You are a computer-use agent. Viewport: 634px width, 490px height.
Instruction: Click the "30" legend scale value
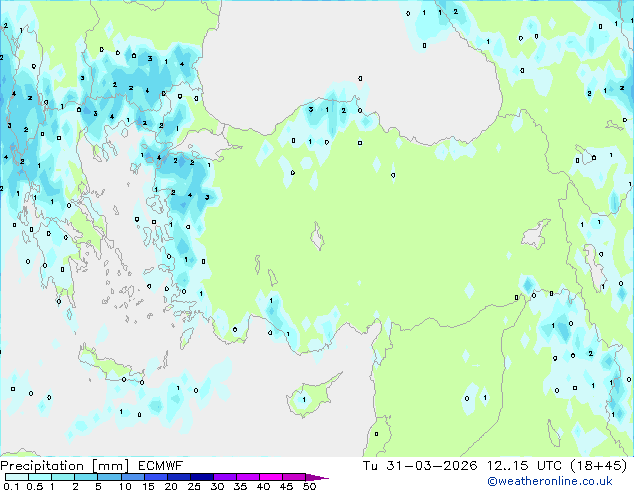point(217,486)
